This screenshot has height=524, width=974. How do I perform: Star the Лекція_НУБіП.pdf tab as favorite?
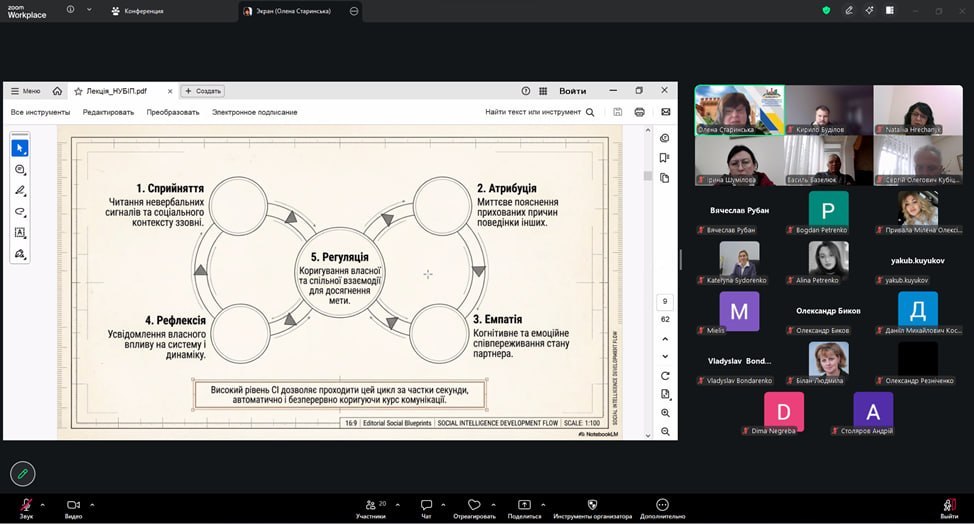point(78,91)
